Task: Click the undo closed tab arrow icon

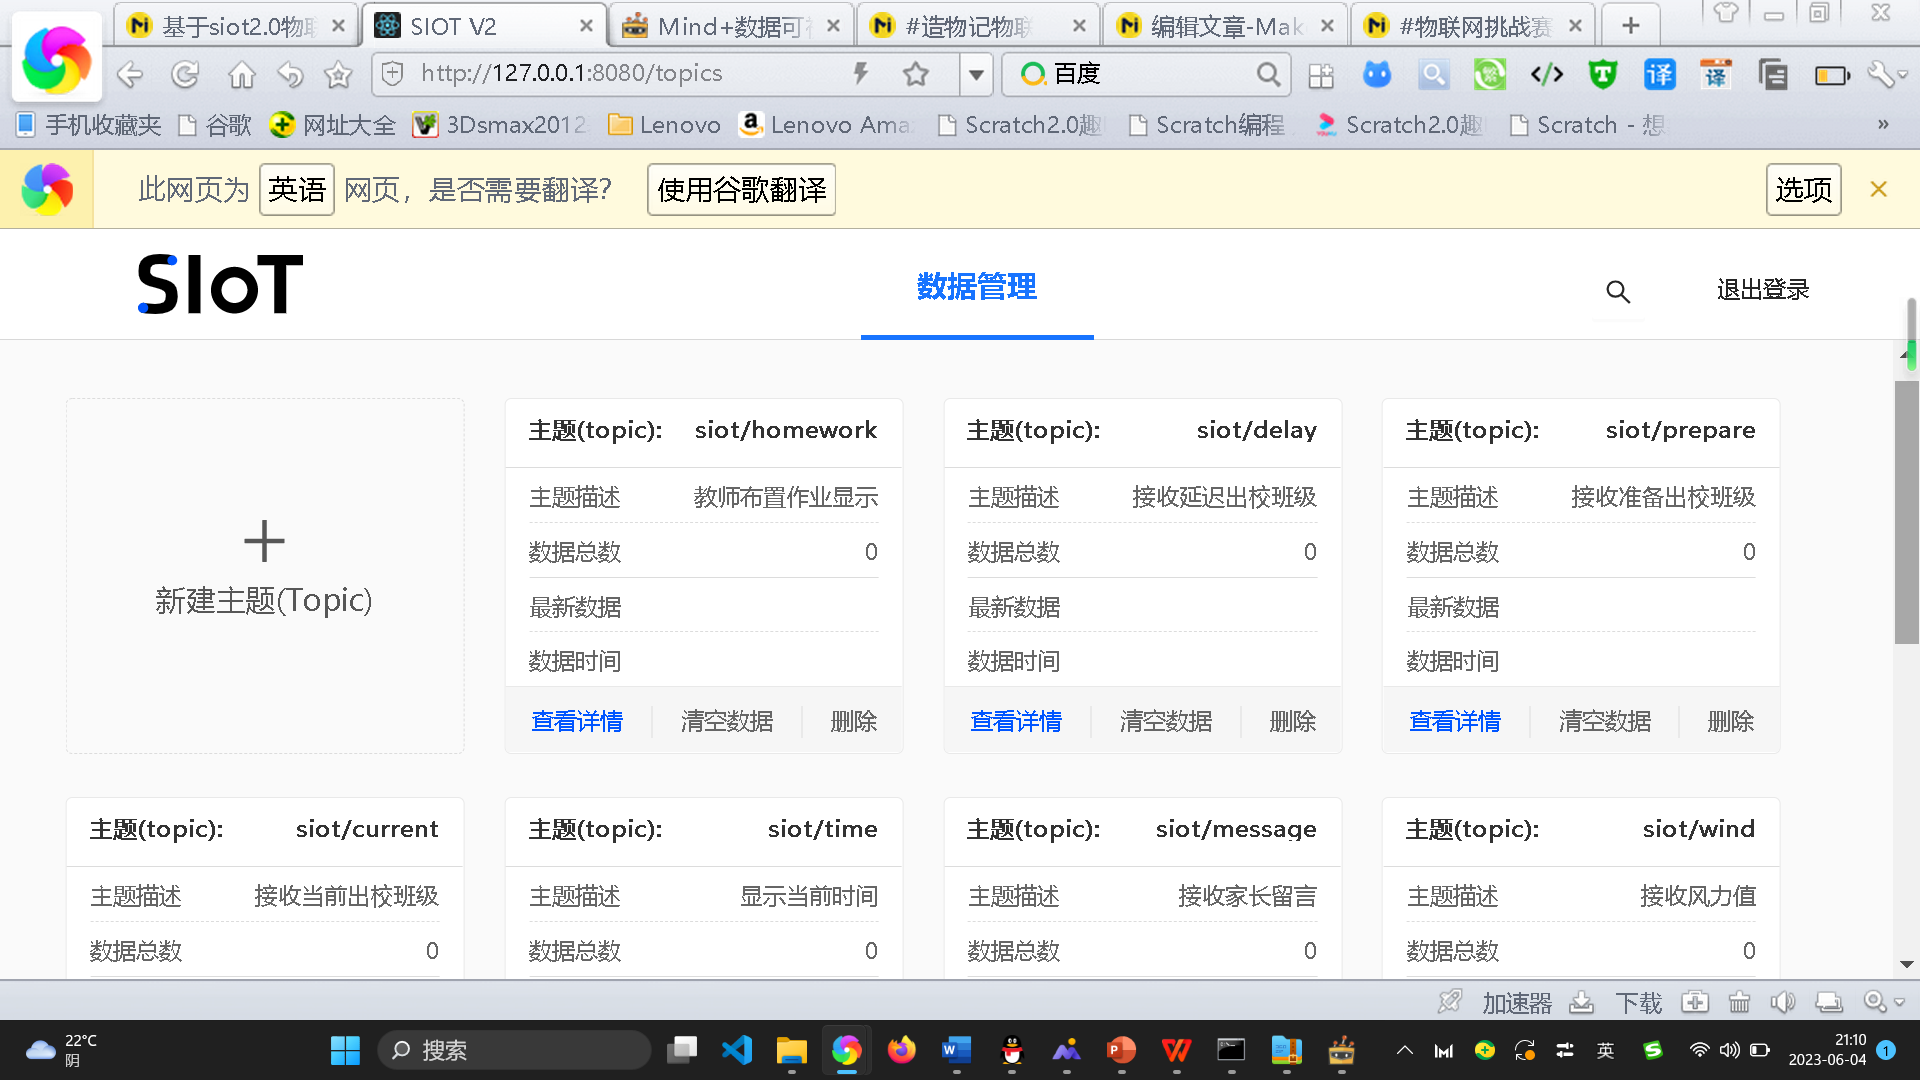Action: (290, 74)
